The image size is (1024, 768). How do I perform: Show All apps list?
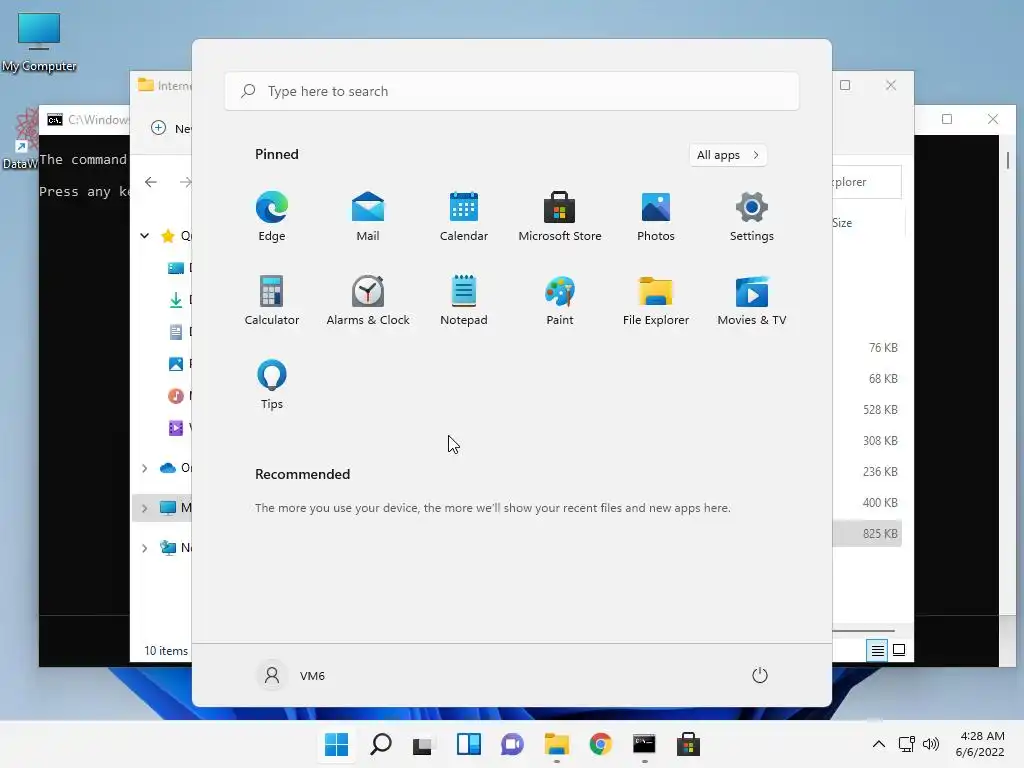pos(728,155)
